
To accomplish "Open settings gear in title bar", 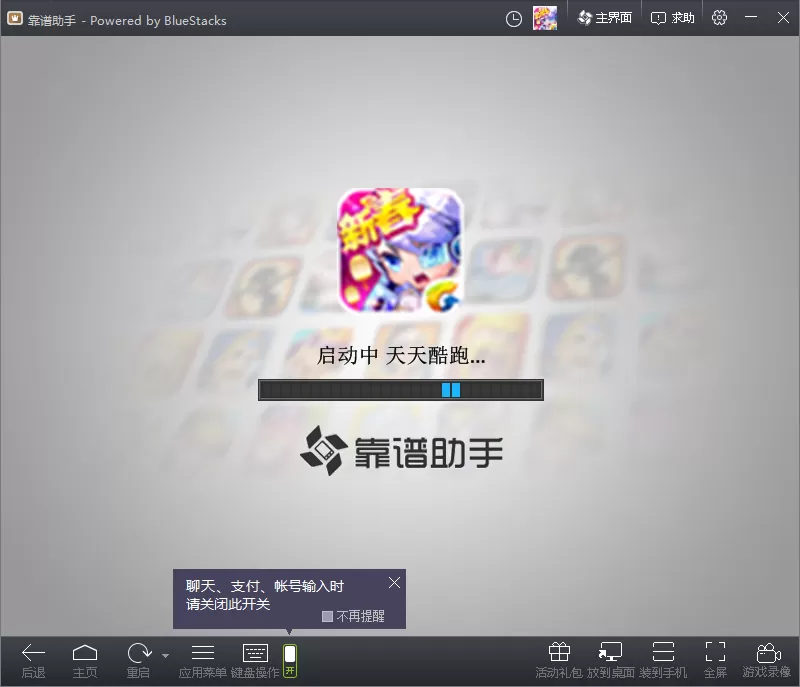I will [719, 18].
